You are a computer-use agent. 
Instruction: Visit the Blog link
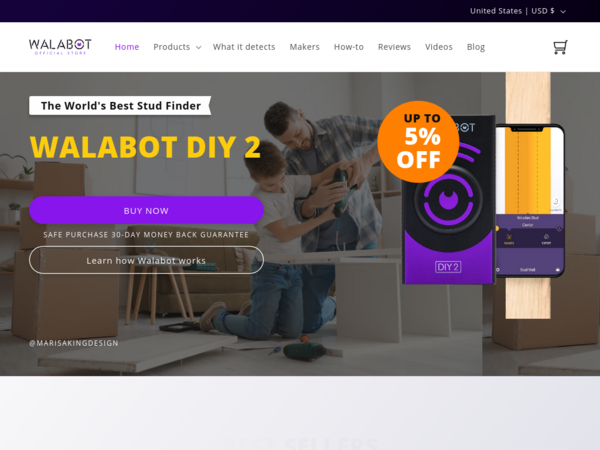[476, 47]
